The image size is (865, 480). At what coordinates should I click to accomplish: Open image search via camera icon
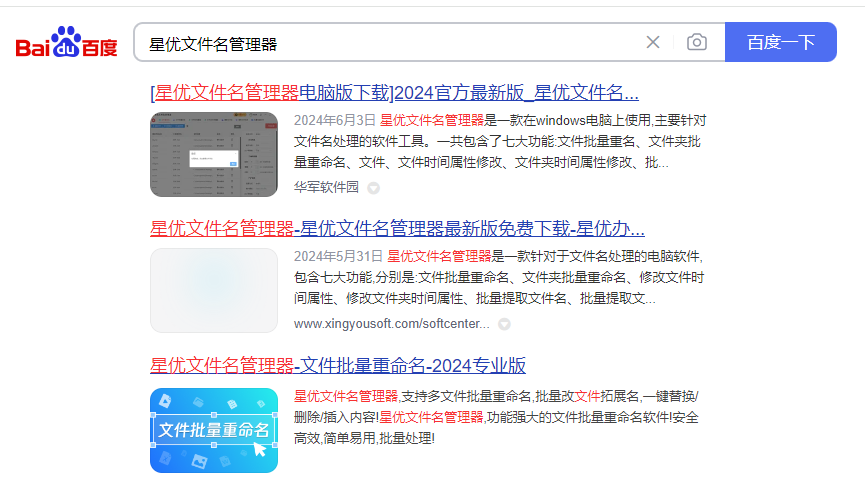pos(697,42)
